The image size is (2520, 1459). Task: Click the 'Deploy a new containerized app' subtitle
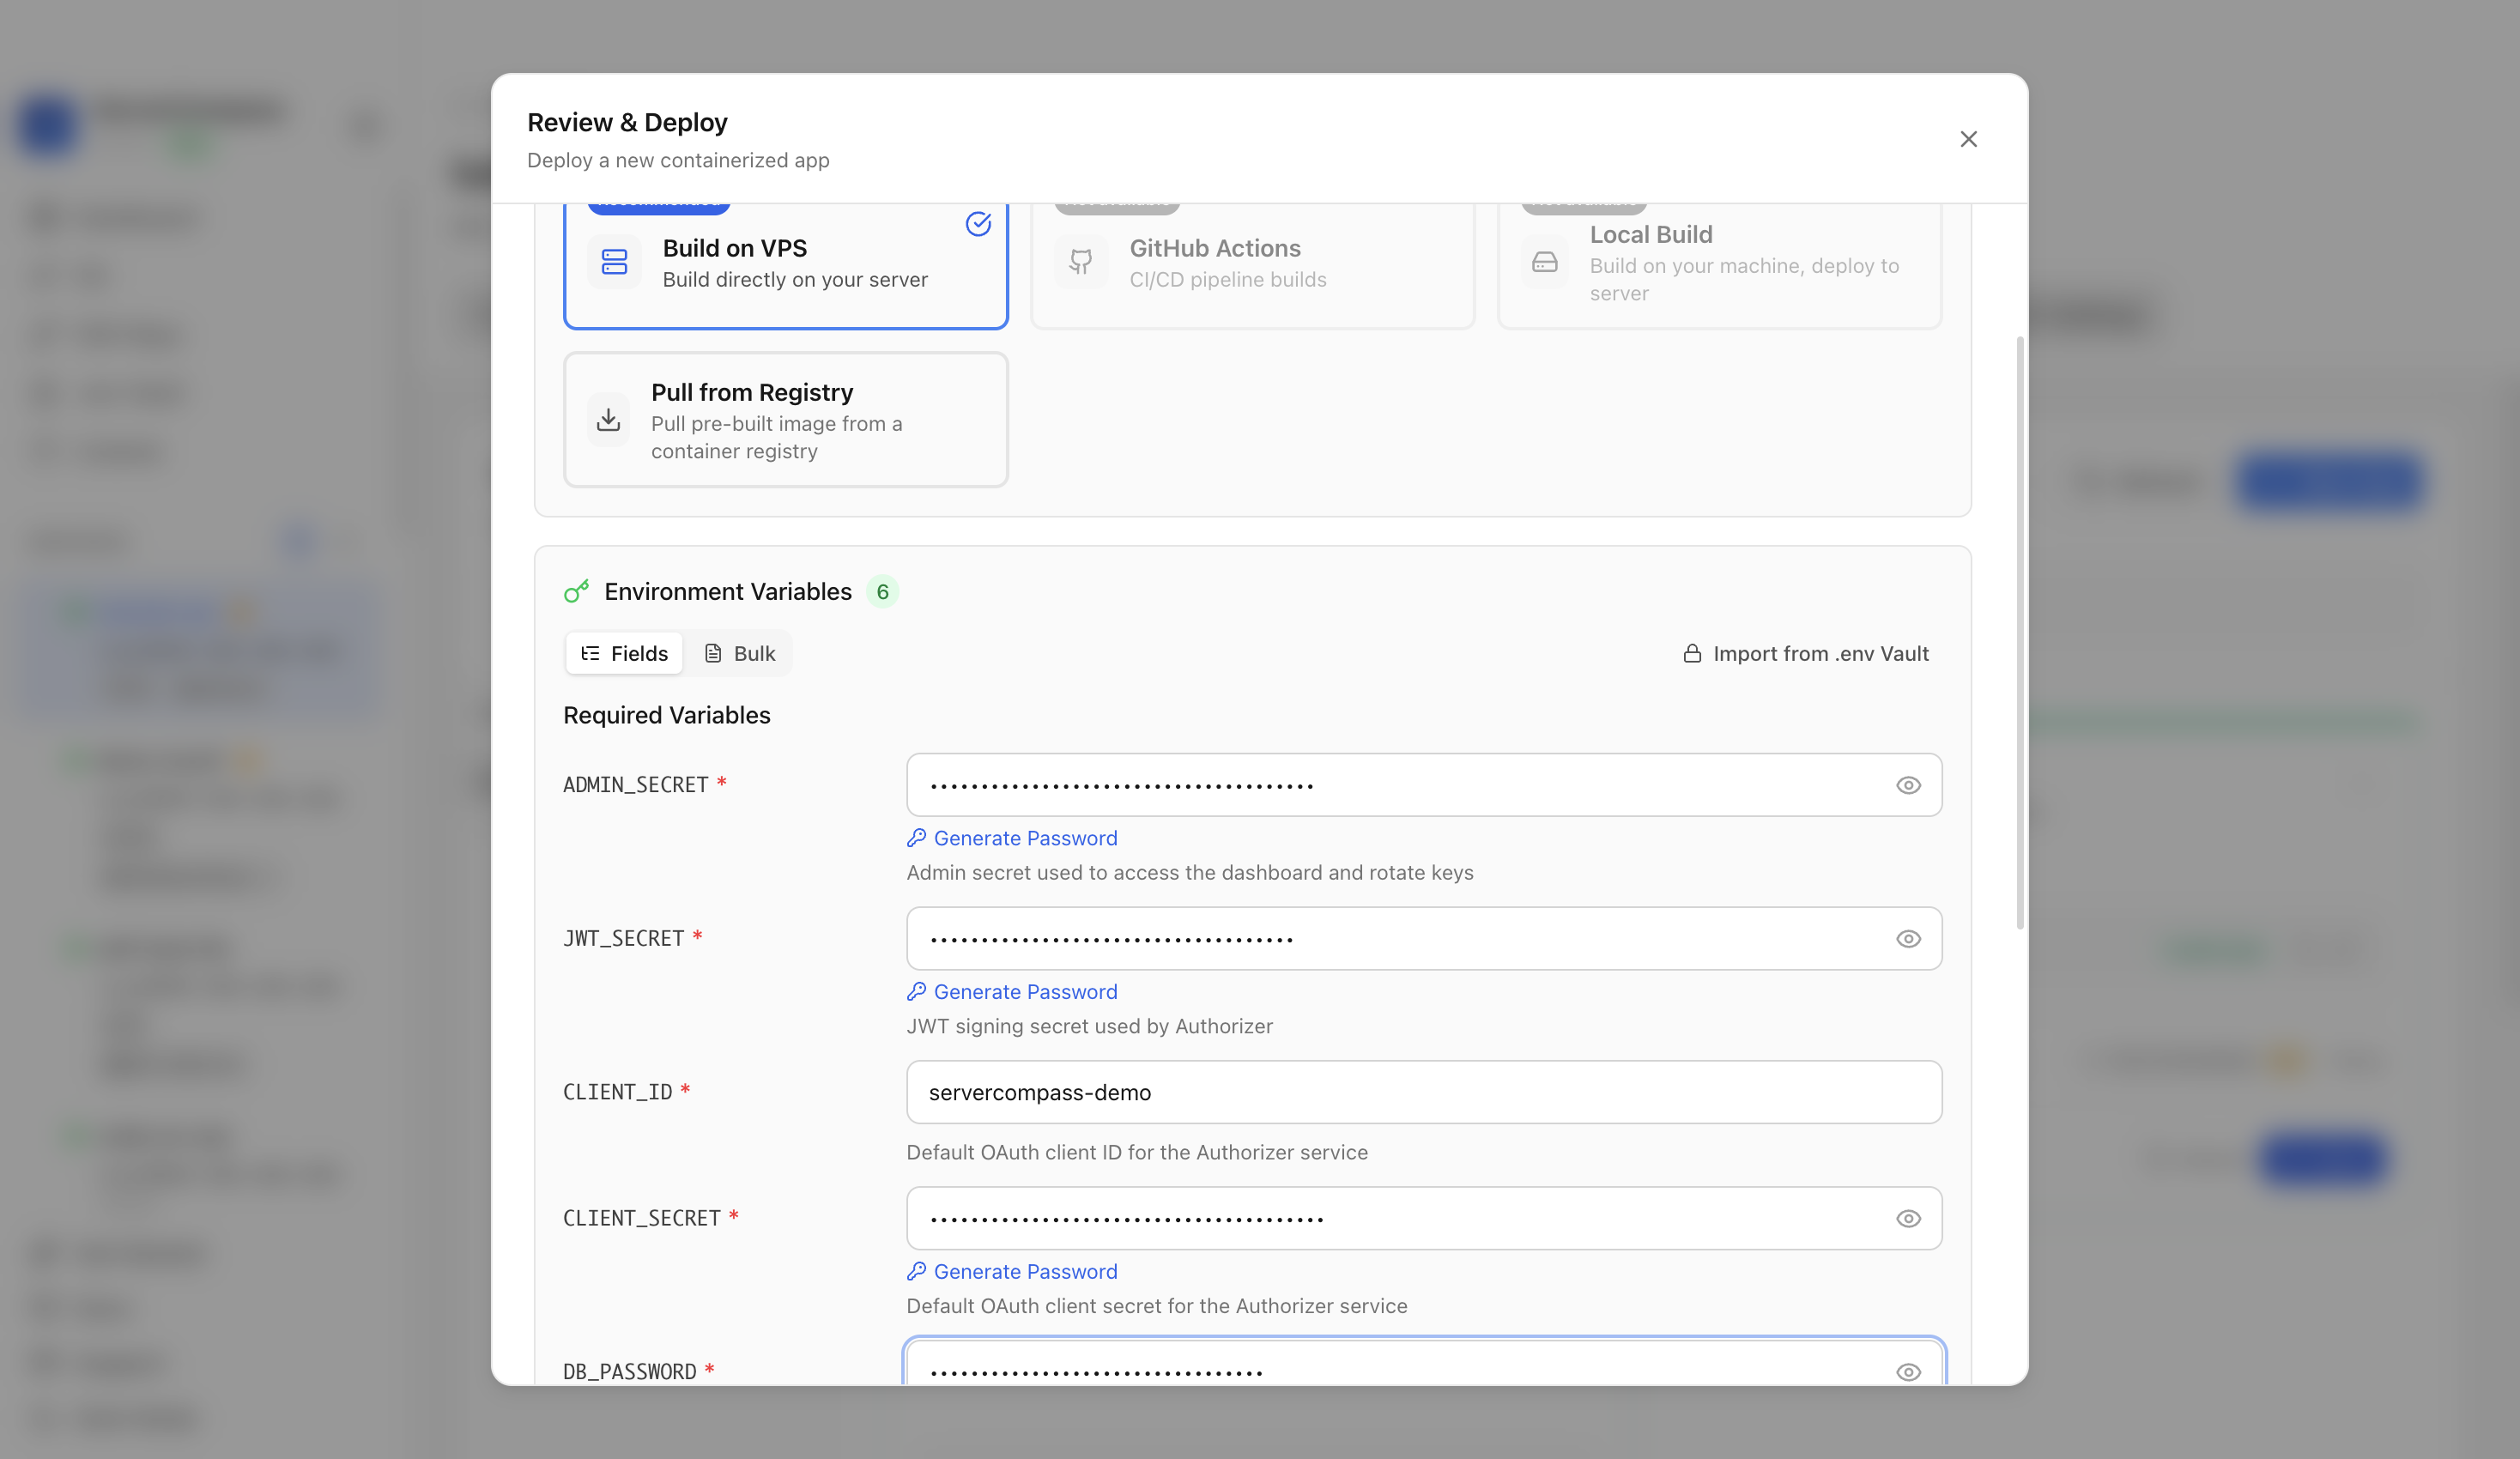pos(678,160)
